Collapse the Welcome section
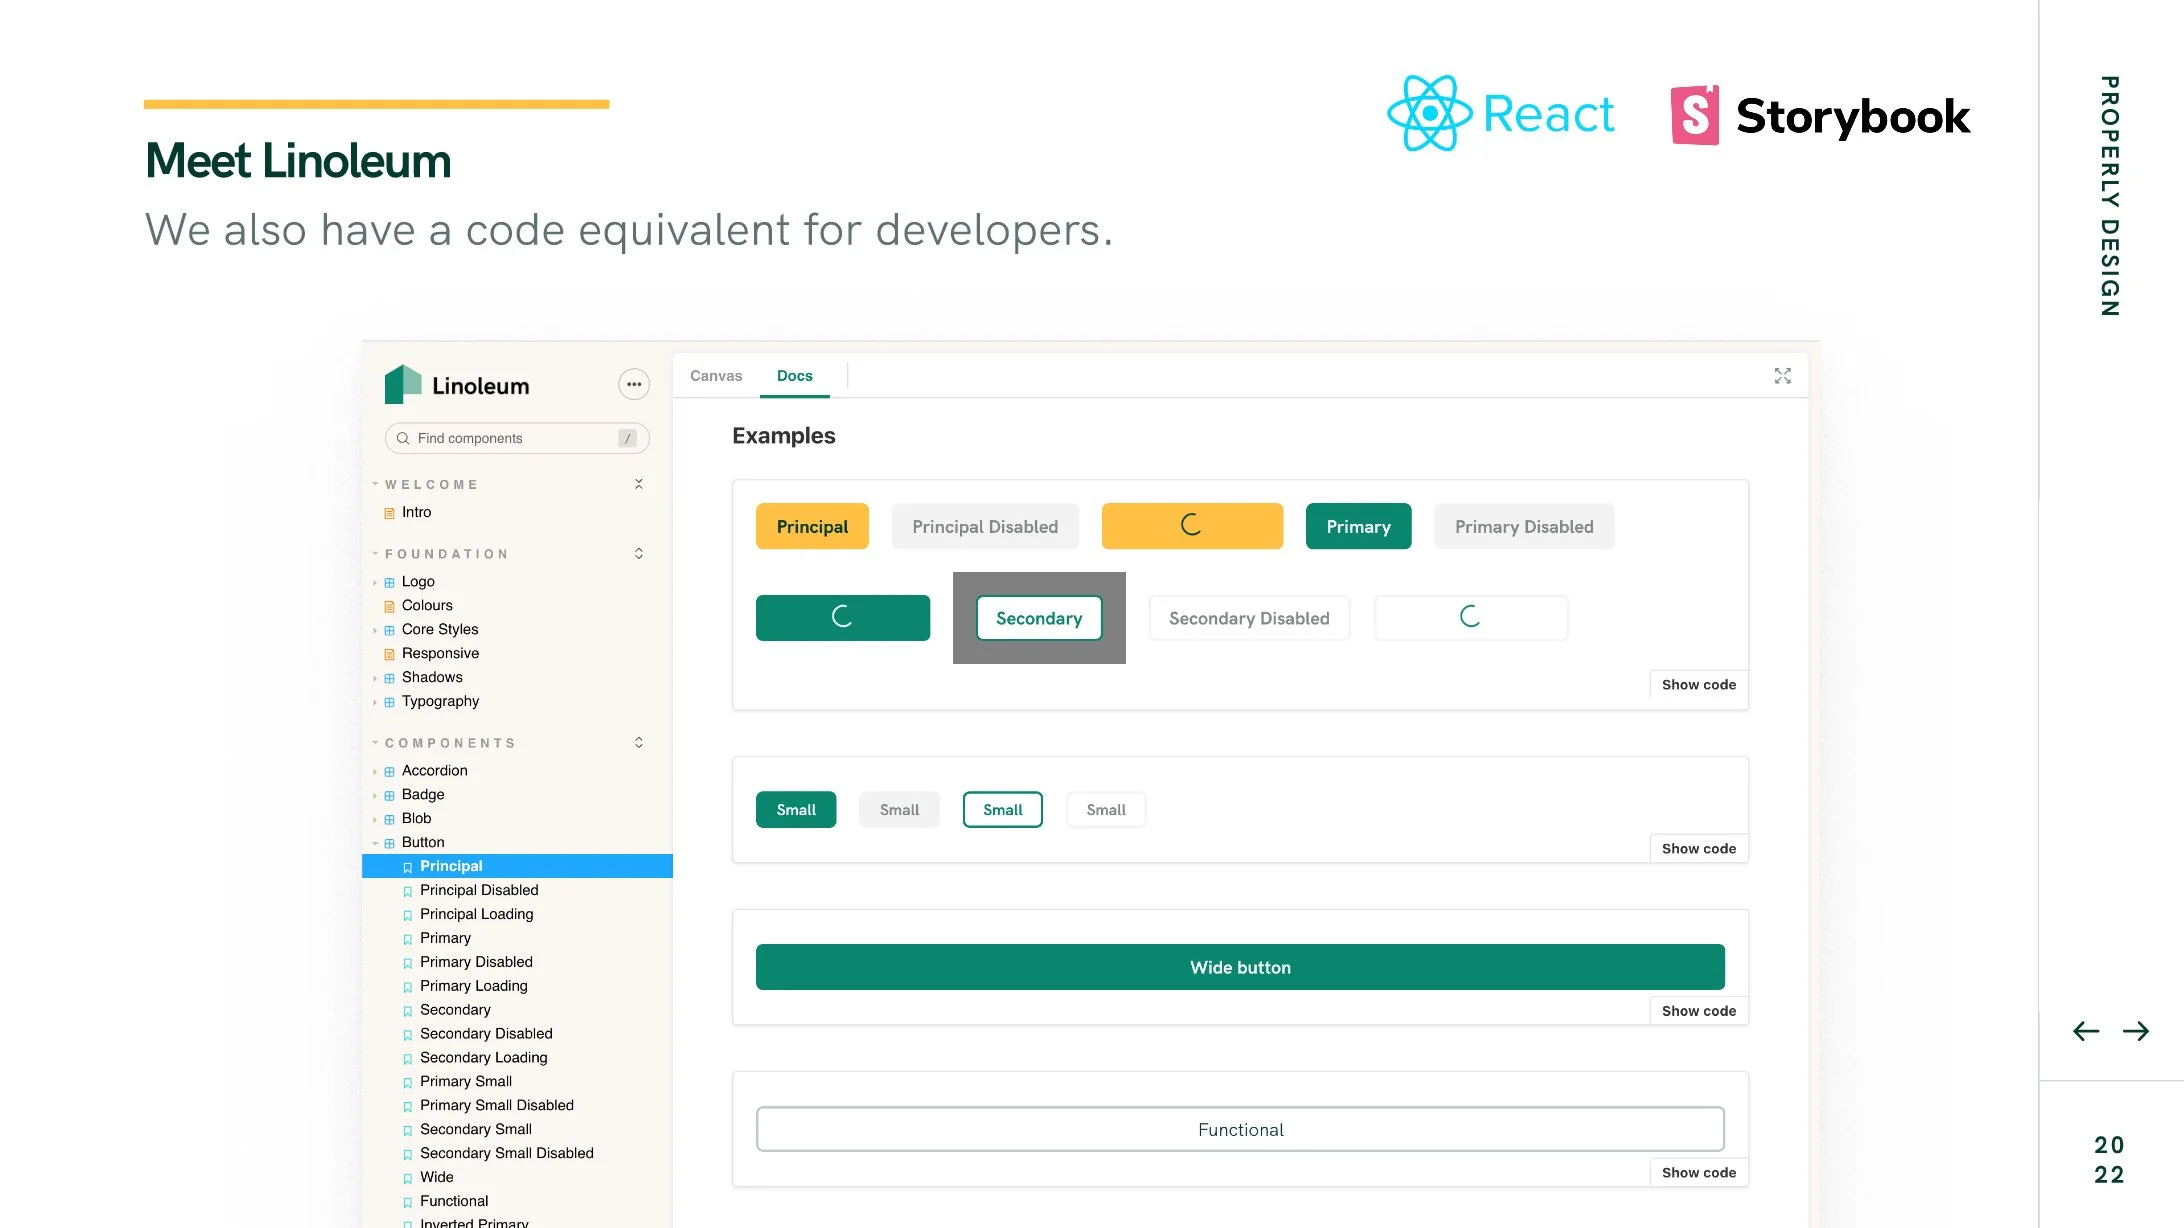 [x=639, y=484]
